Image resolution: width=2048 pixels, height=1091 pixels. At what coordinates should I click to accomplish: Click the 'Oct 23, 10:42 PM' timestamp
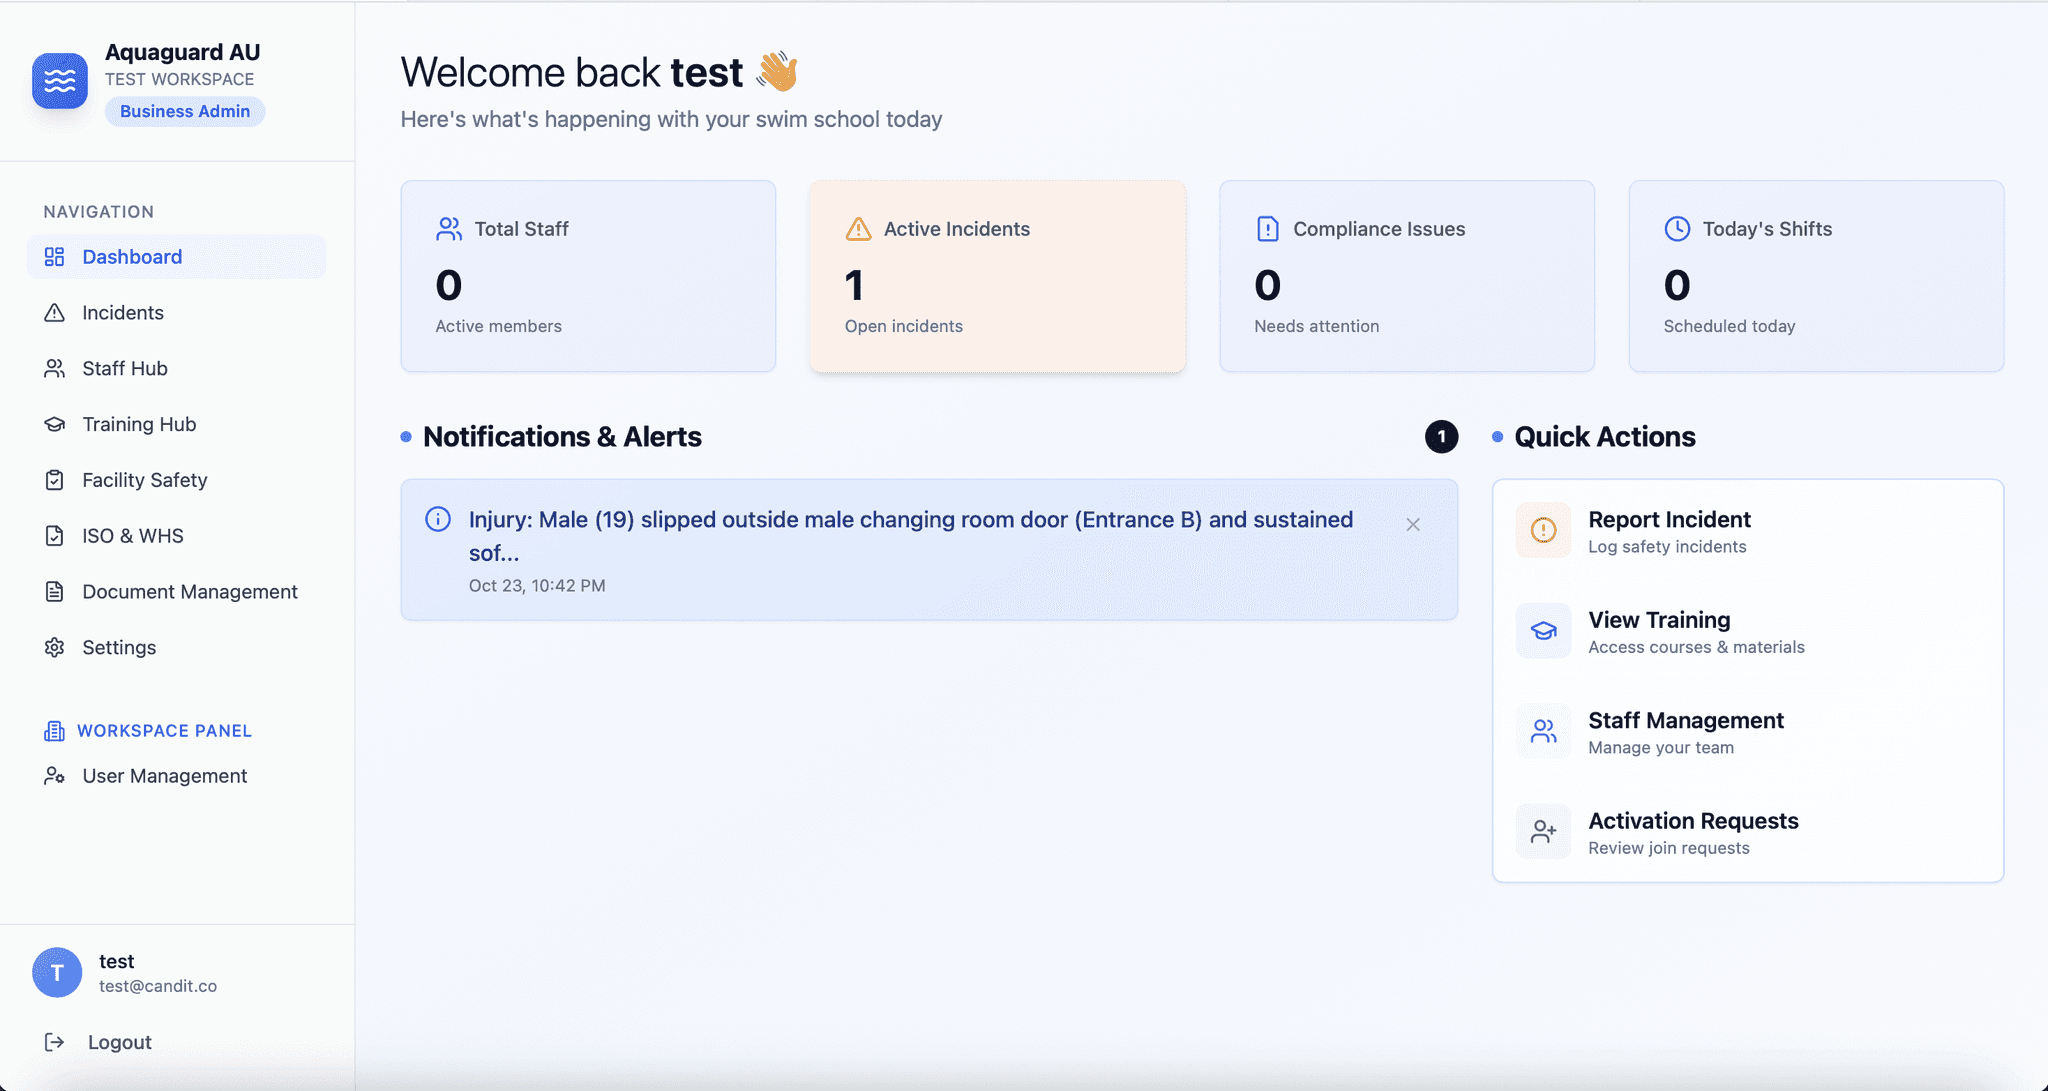(537, 586)
